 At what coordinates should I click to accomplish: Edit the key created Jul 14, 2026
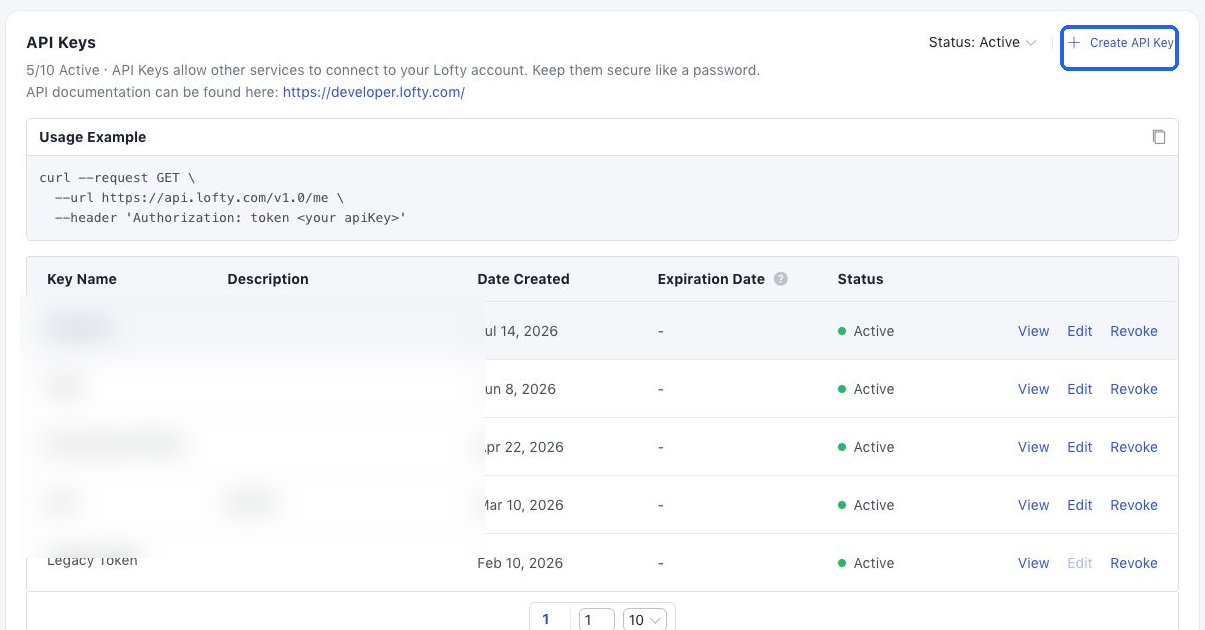1079,331
